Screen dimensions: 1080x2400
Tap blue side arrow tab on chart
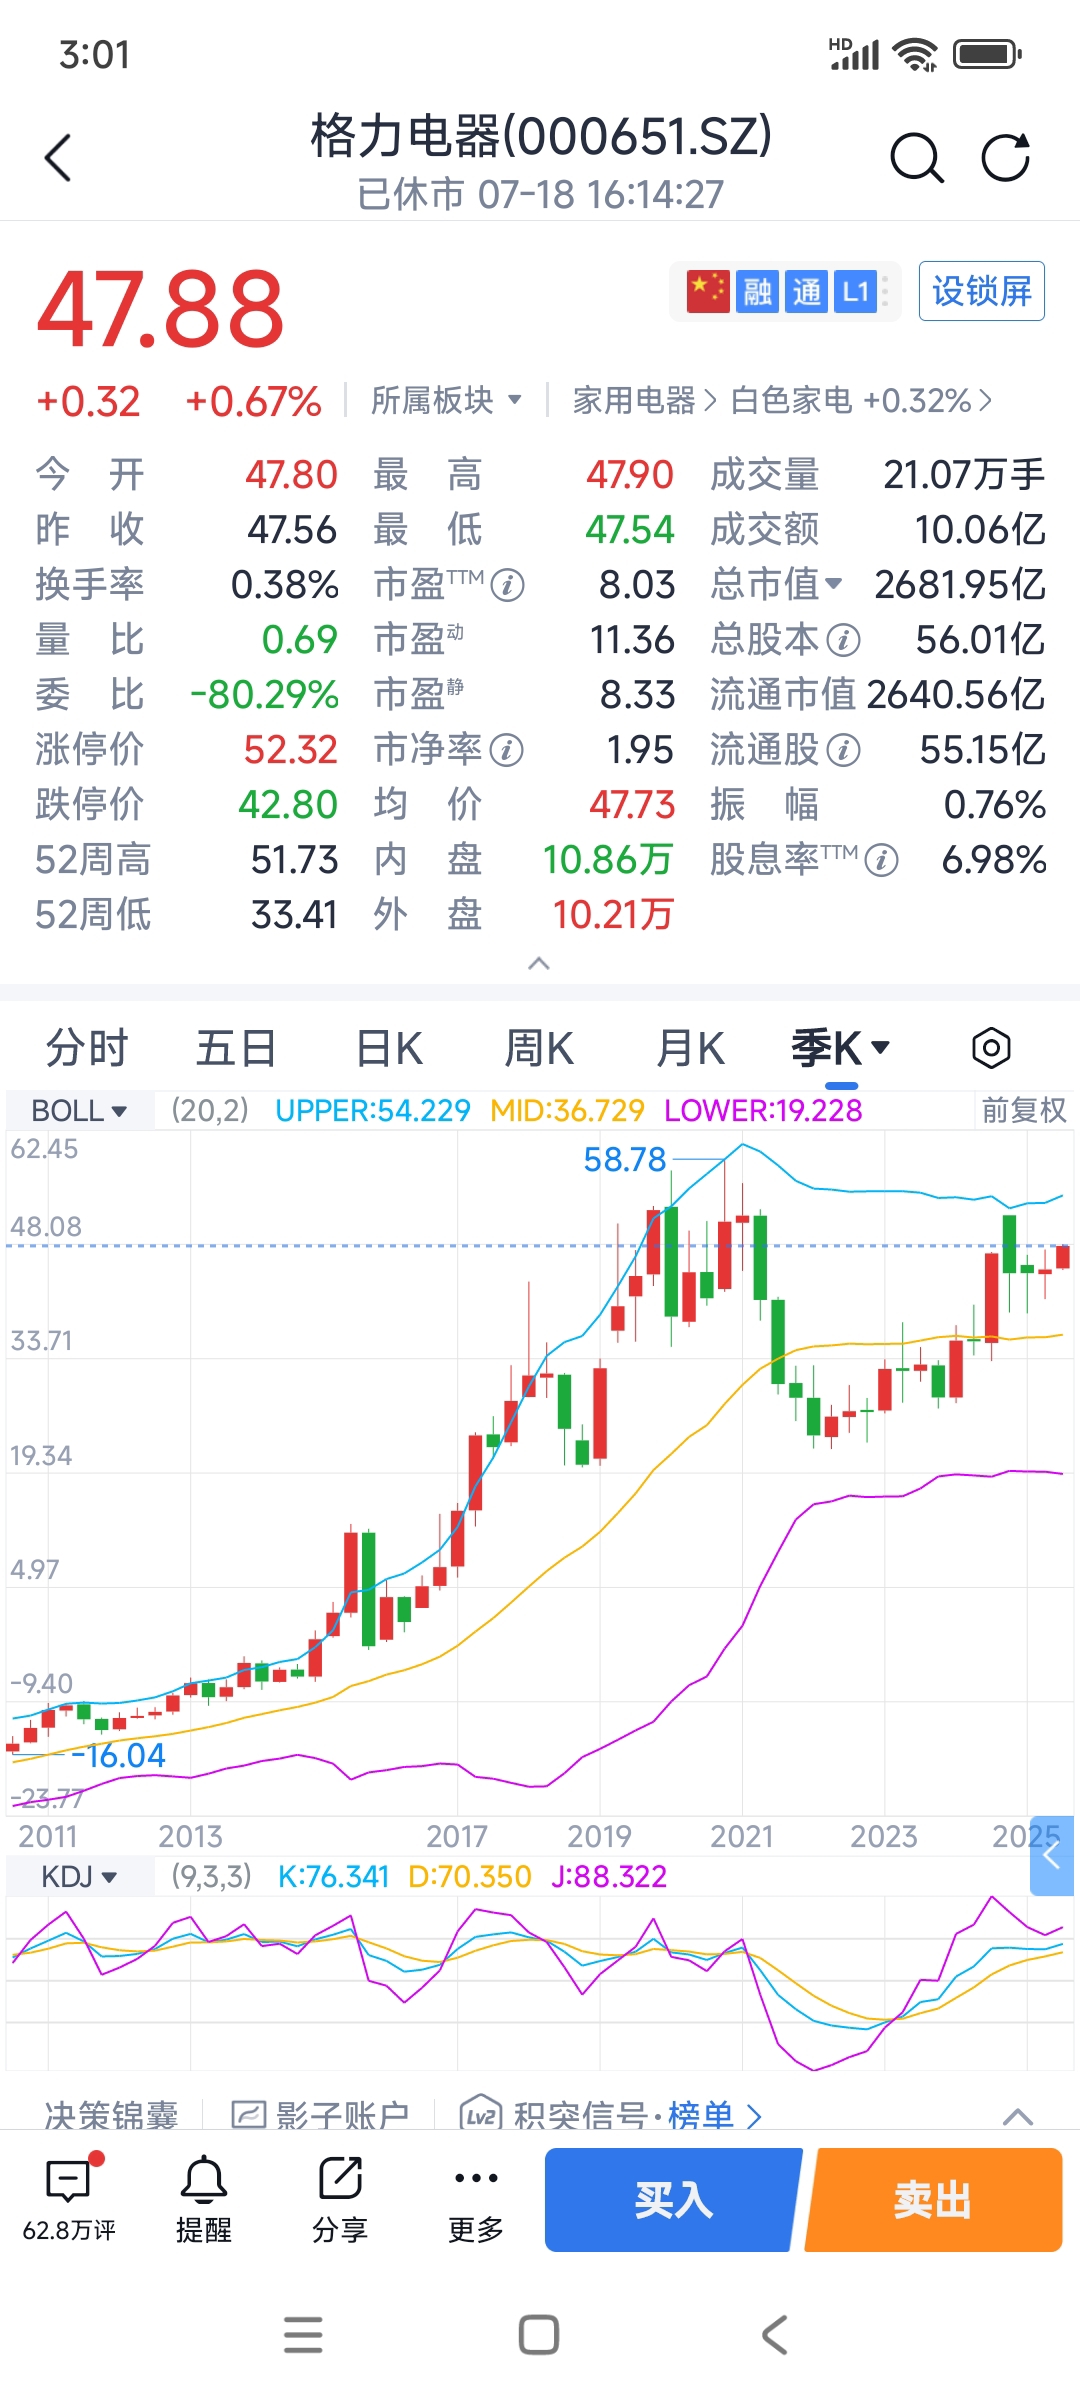pos(1052,1856)
